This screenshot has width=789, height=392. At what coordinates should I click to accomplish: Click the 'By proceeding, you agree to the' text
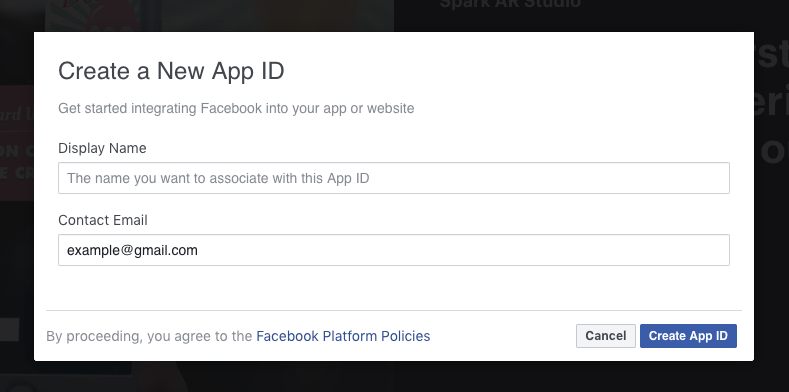tap(149, 336)
